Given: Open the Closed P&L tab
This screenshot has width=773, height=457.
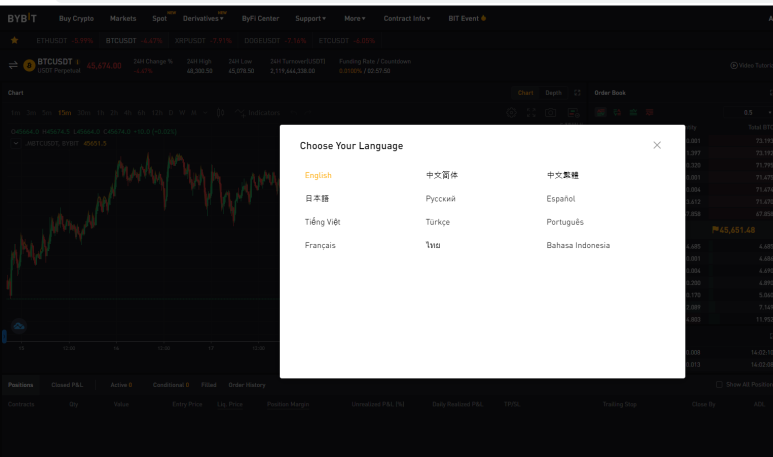Looking at the screenshot, I should click(x=67, y=385).
